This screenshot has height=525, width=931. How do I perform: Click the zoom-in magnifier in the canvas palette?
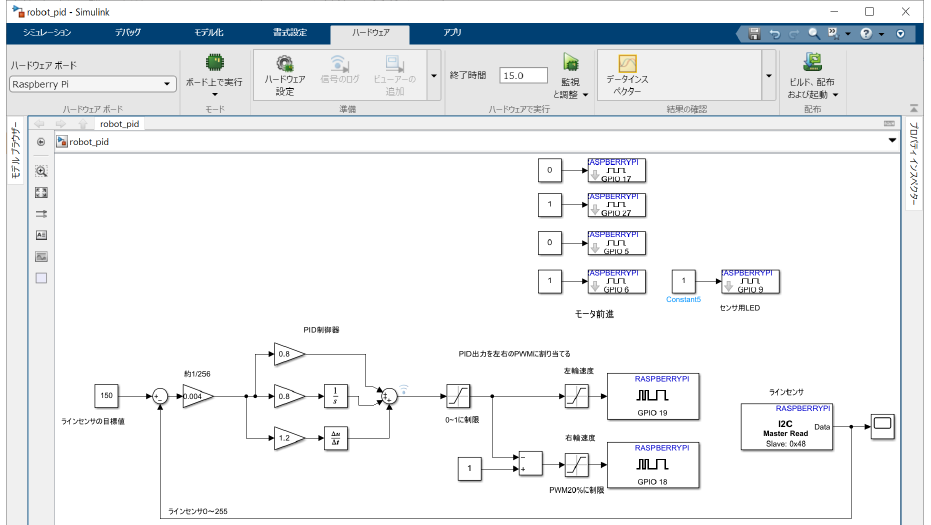[41, 171]
